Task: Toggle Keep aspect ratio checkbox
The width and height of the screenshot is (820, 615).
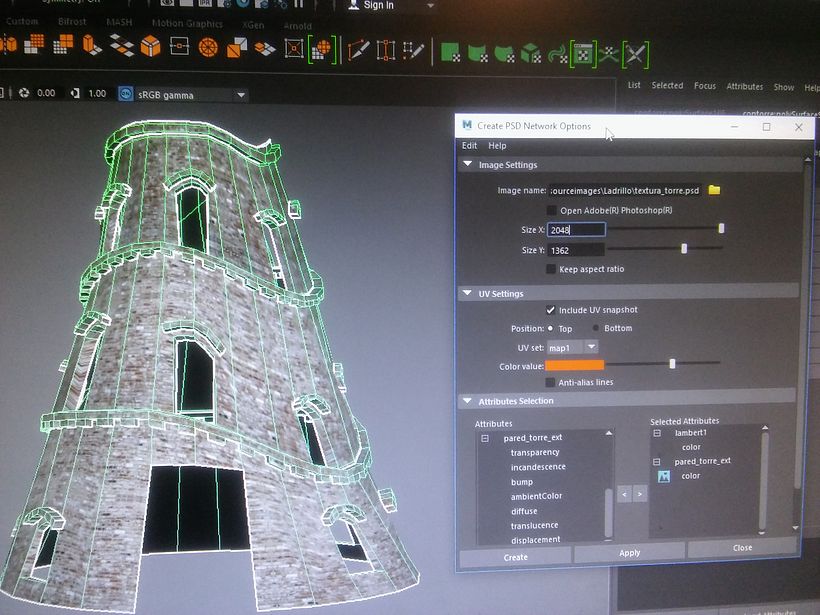Action: (551, 269)
